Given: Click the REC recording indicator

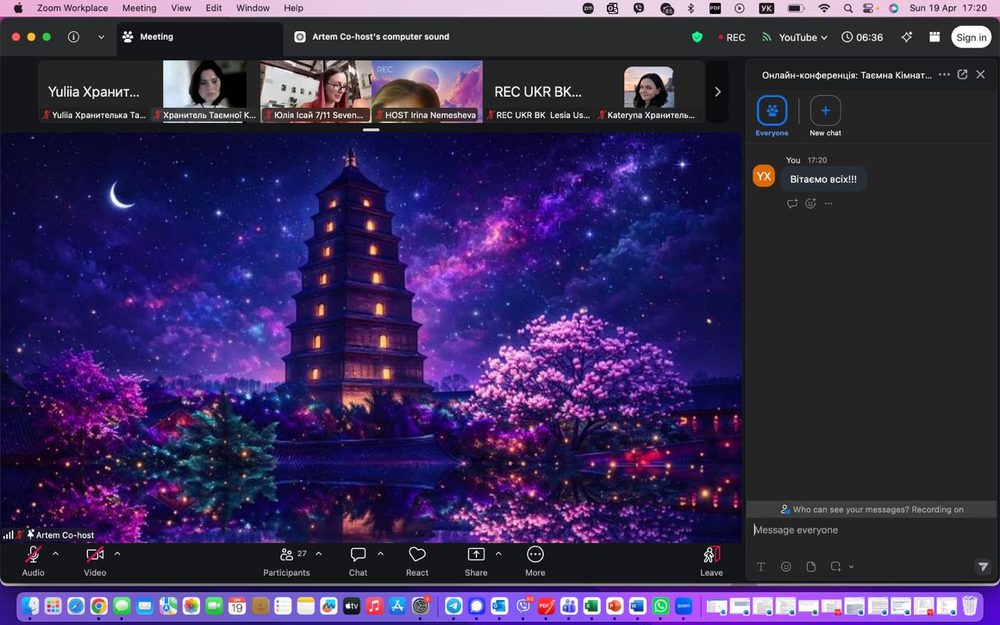Looking at the screenshot, I should point(732,38).
